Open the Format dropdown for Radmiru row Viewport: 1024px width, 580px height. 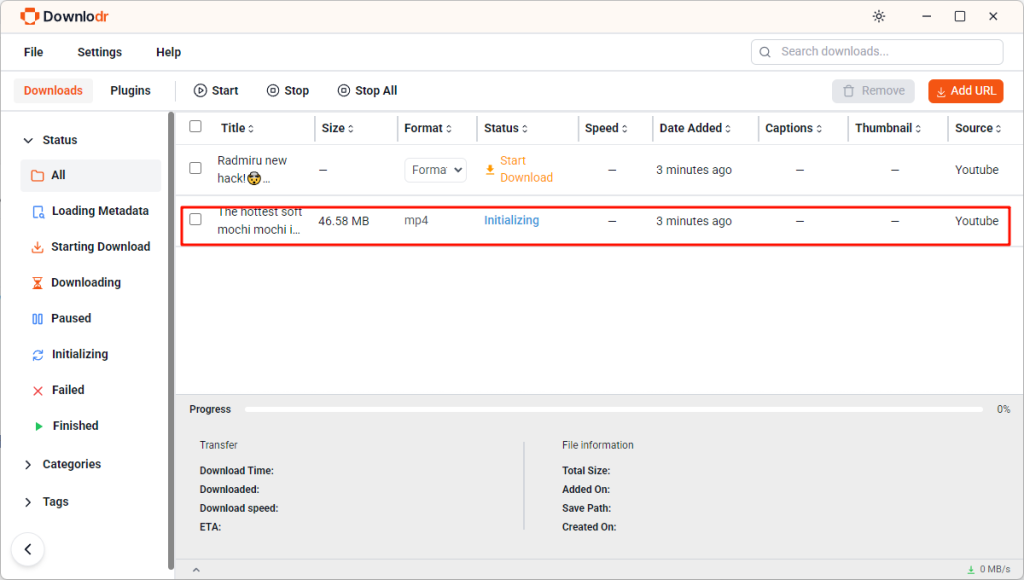(x=435, y=170)
